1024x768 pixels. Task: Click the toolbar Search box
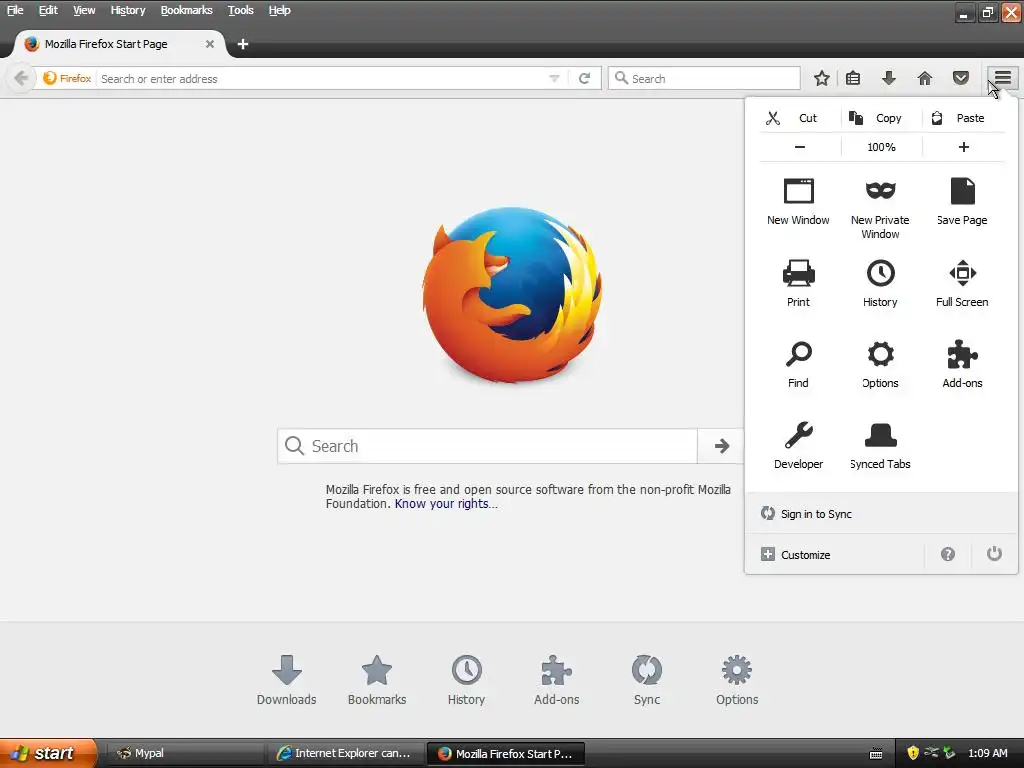tap(704, 78)
